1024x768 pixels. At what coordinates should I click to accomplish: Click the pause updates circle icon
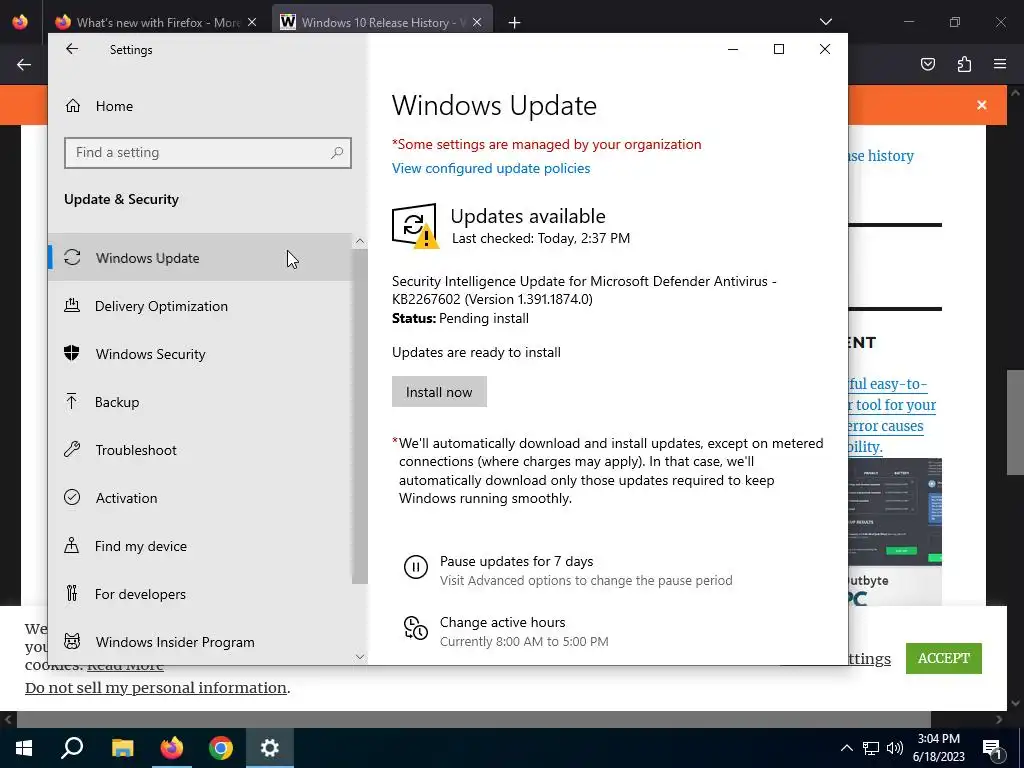pyautogui.click(x=415, y=567)
